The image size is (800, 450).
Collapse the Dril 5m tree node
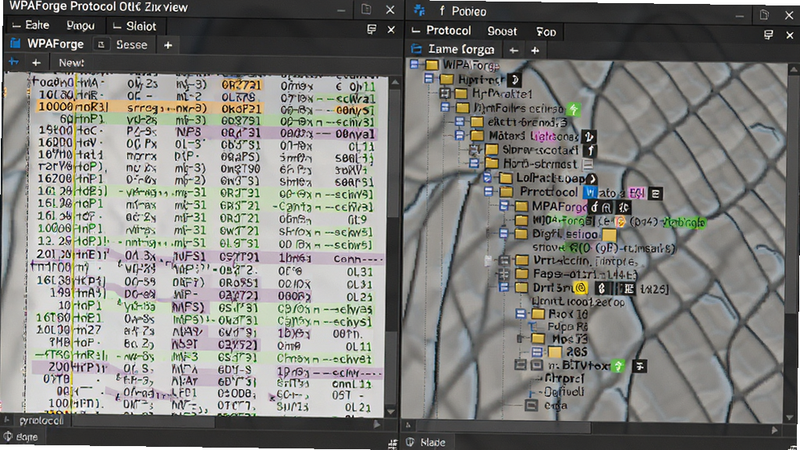coord(504,288)
